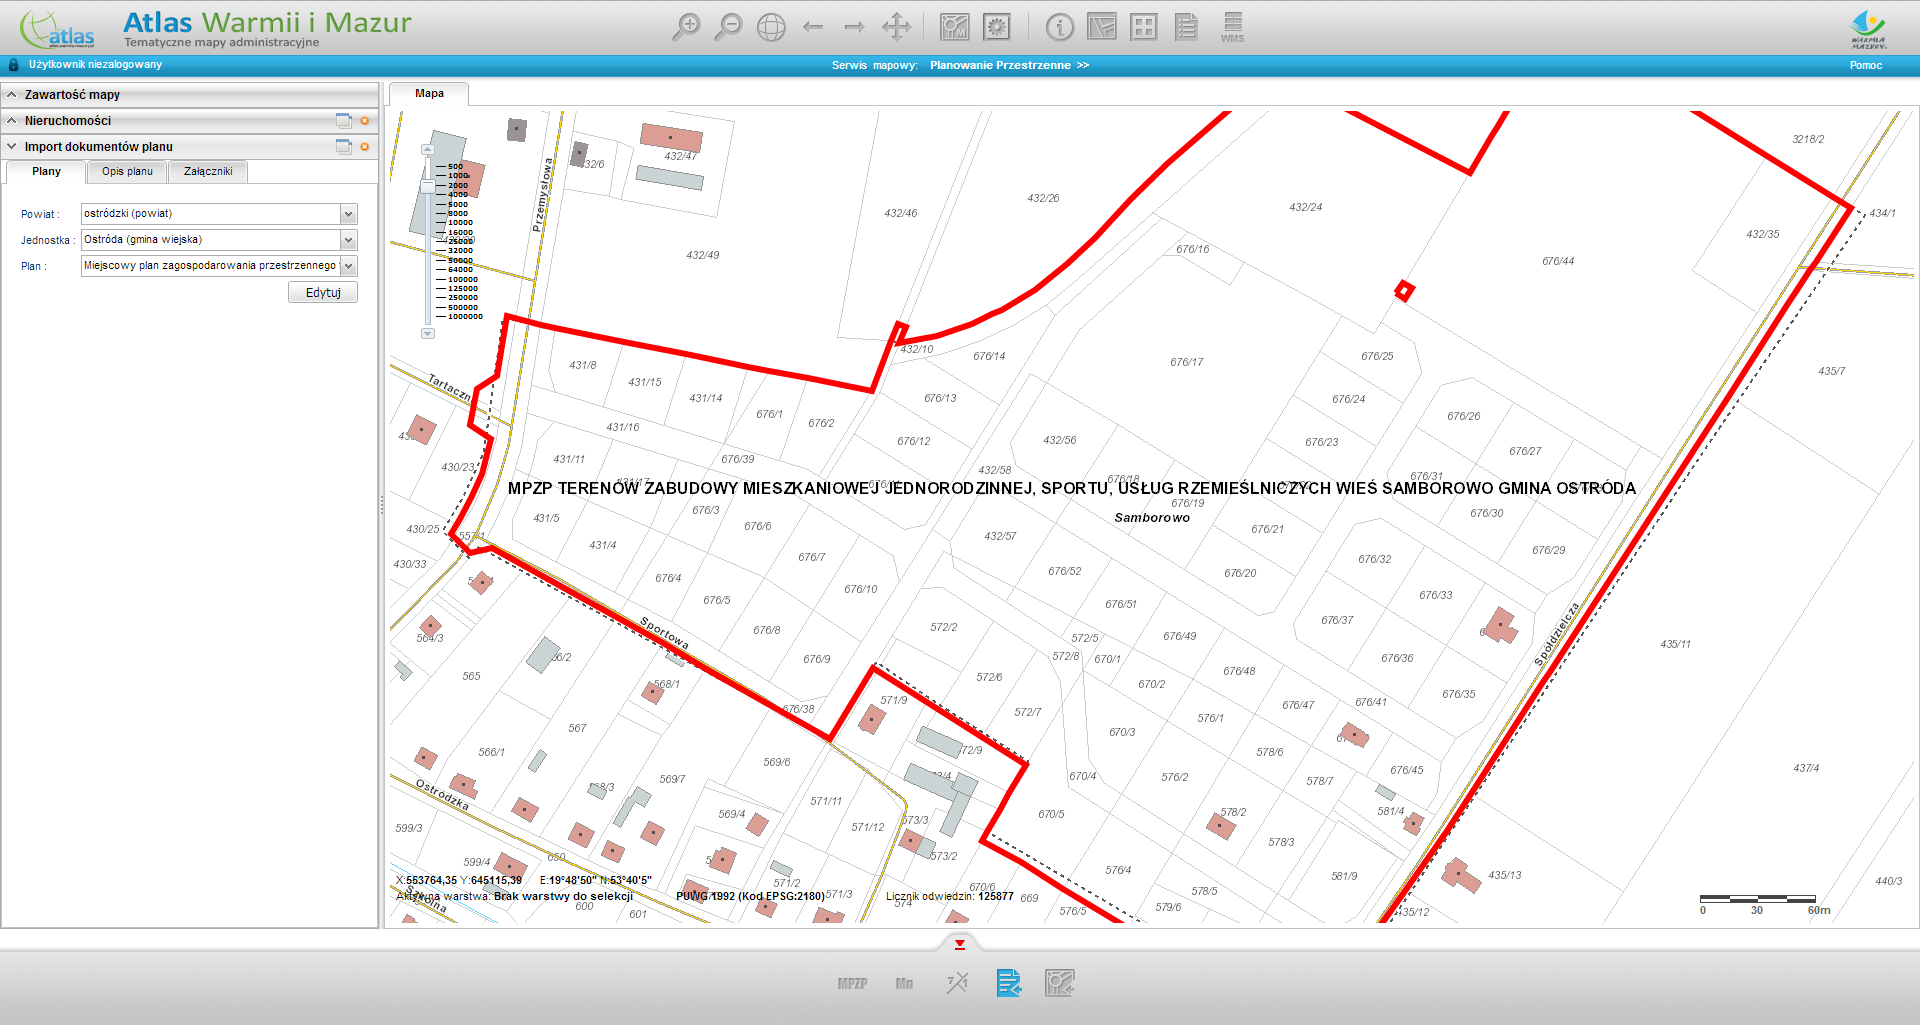Open the Powiat dropdown list

point(349,214)
